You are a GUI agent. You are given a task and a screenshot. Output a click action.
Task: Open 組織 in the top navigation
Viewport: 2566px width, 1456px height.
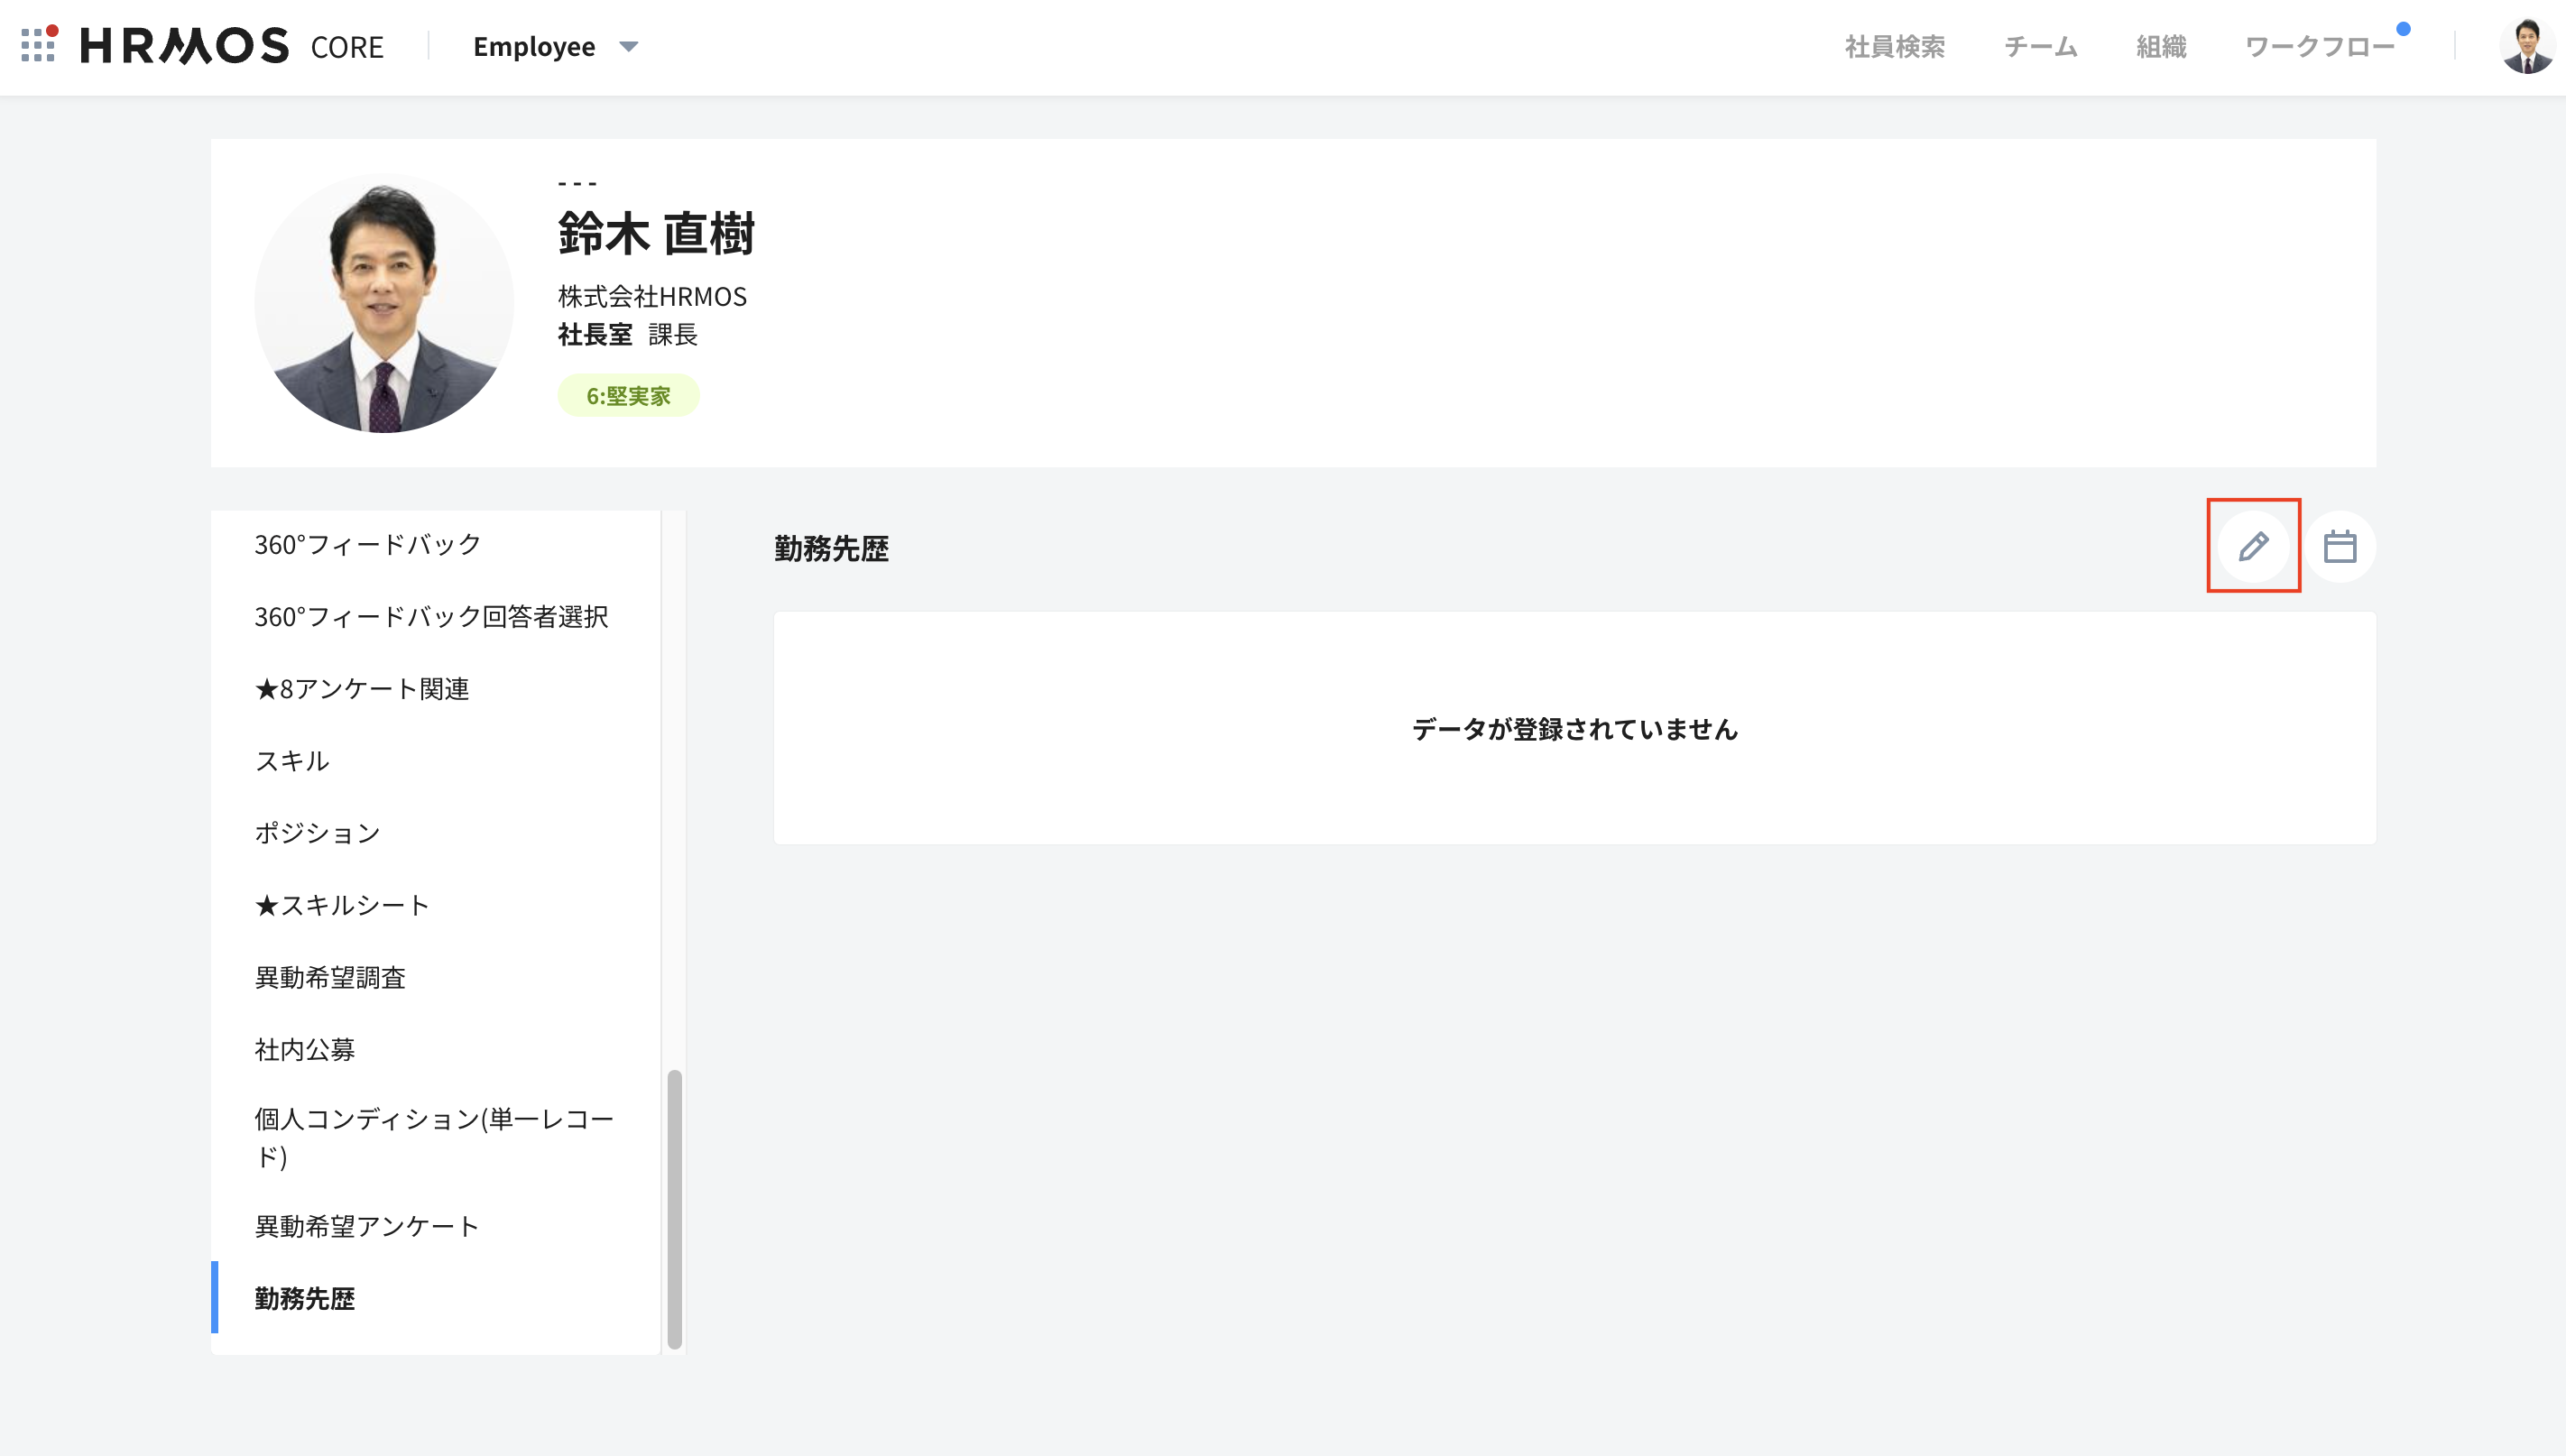point(2160,47)
